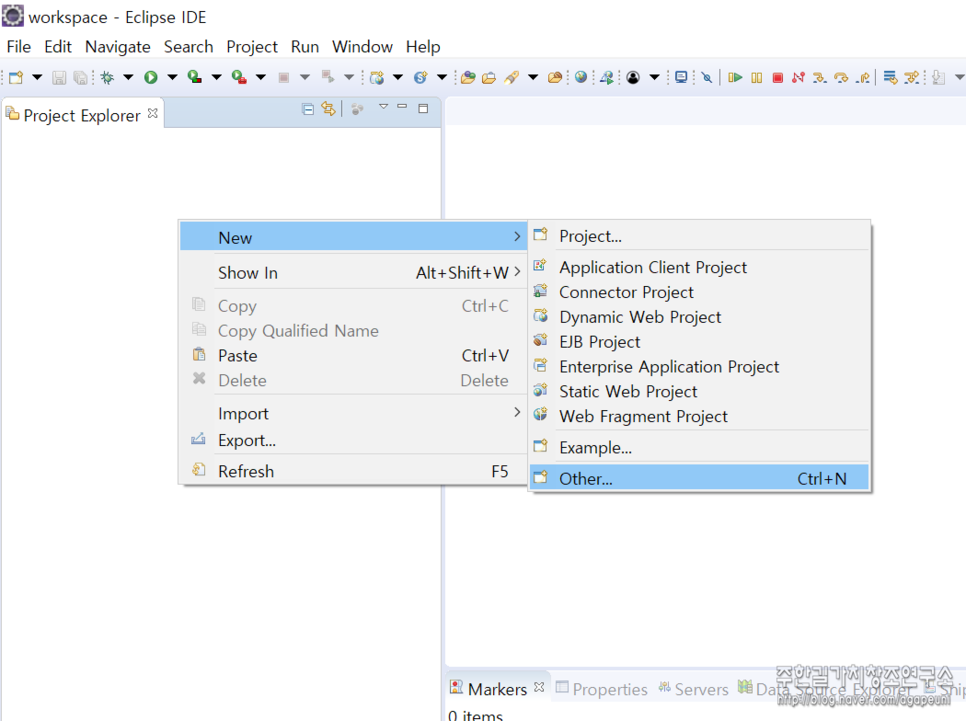The image size is (966, 721).
Task: Choose Dynamic Web Project from submenu
Action: [699, 317]
